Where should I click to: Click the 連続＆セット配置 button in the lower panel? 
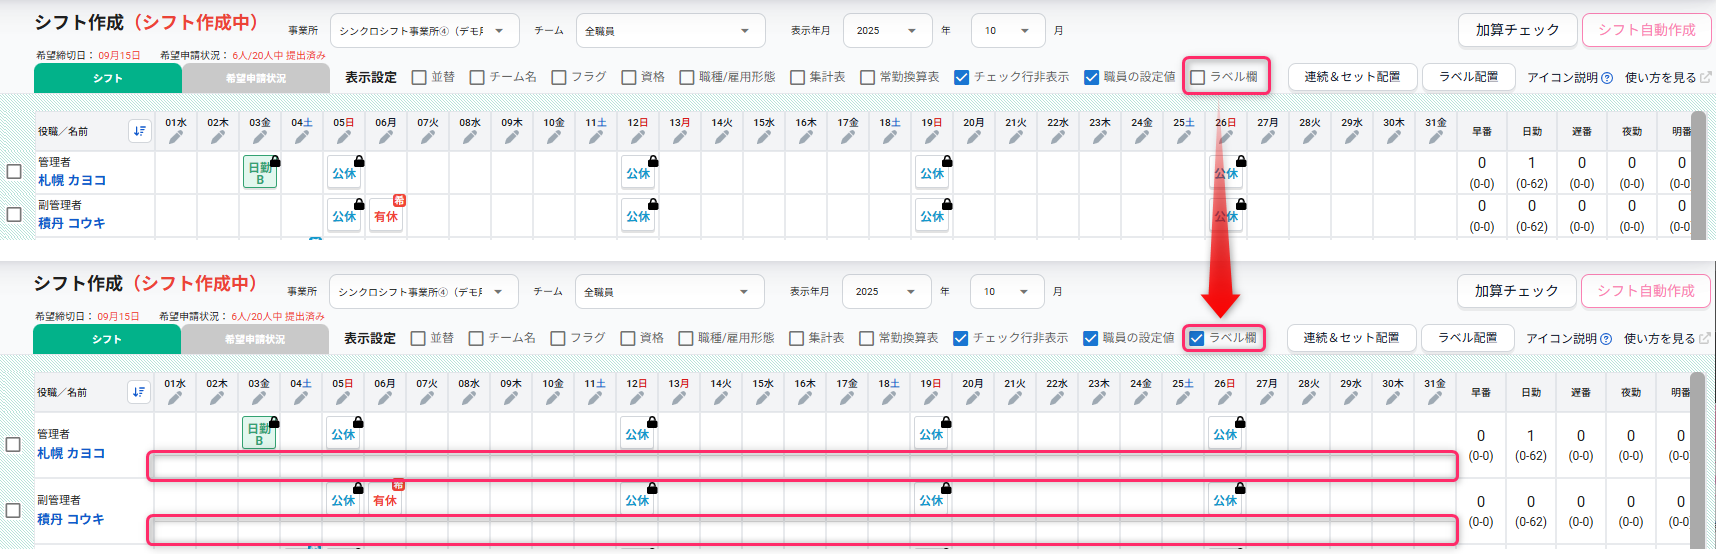pyautogui.click(x=1351, y=338)
